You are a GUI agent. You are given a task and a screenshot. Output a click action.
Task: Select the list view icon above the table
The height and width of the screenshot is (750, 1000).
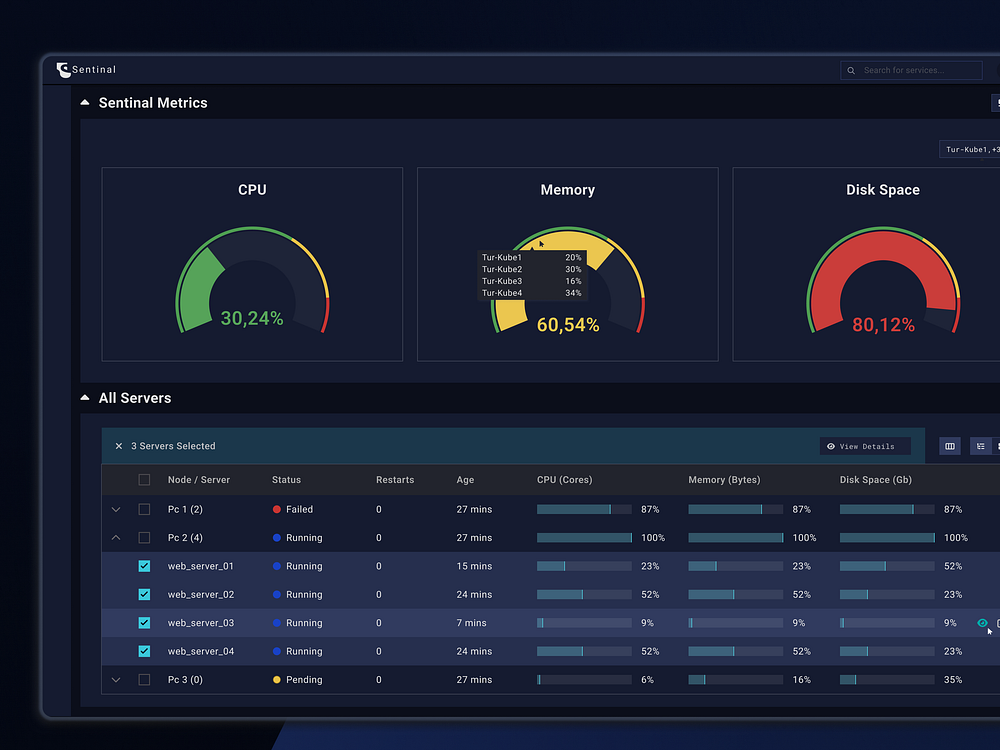tap(981, 445)
